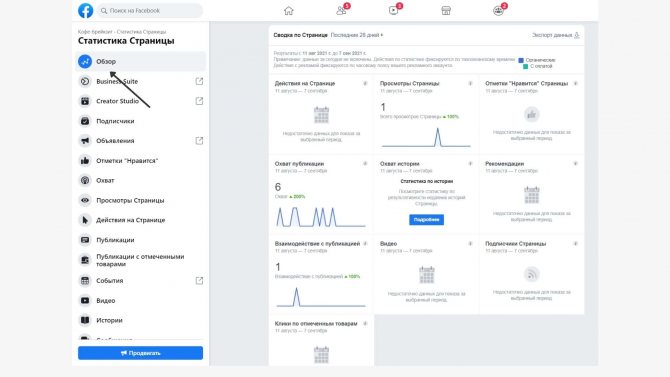The height and width of the screenshot is (377, 670).
Task: Click the Подписчики sidebar icon
Action: (85, 121)
